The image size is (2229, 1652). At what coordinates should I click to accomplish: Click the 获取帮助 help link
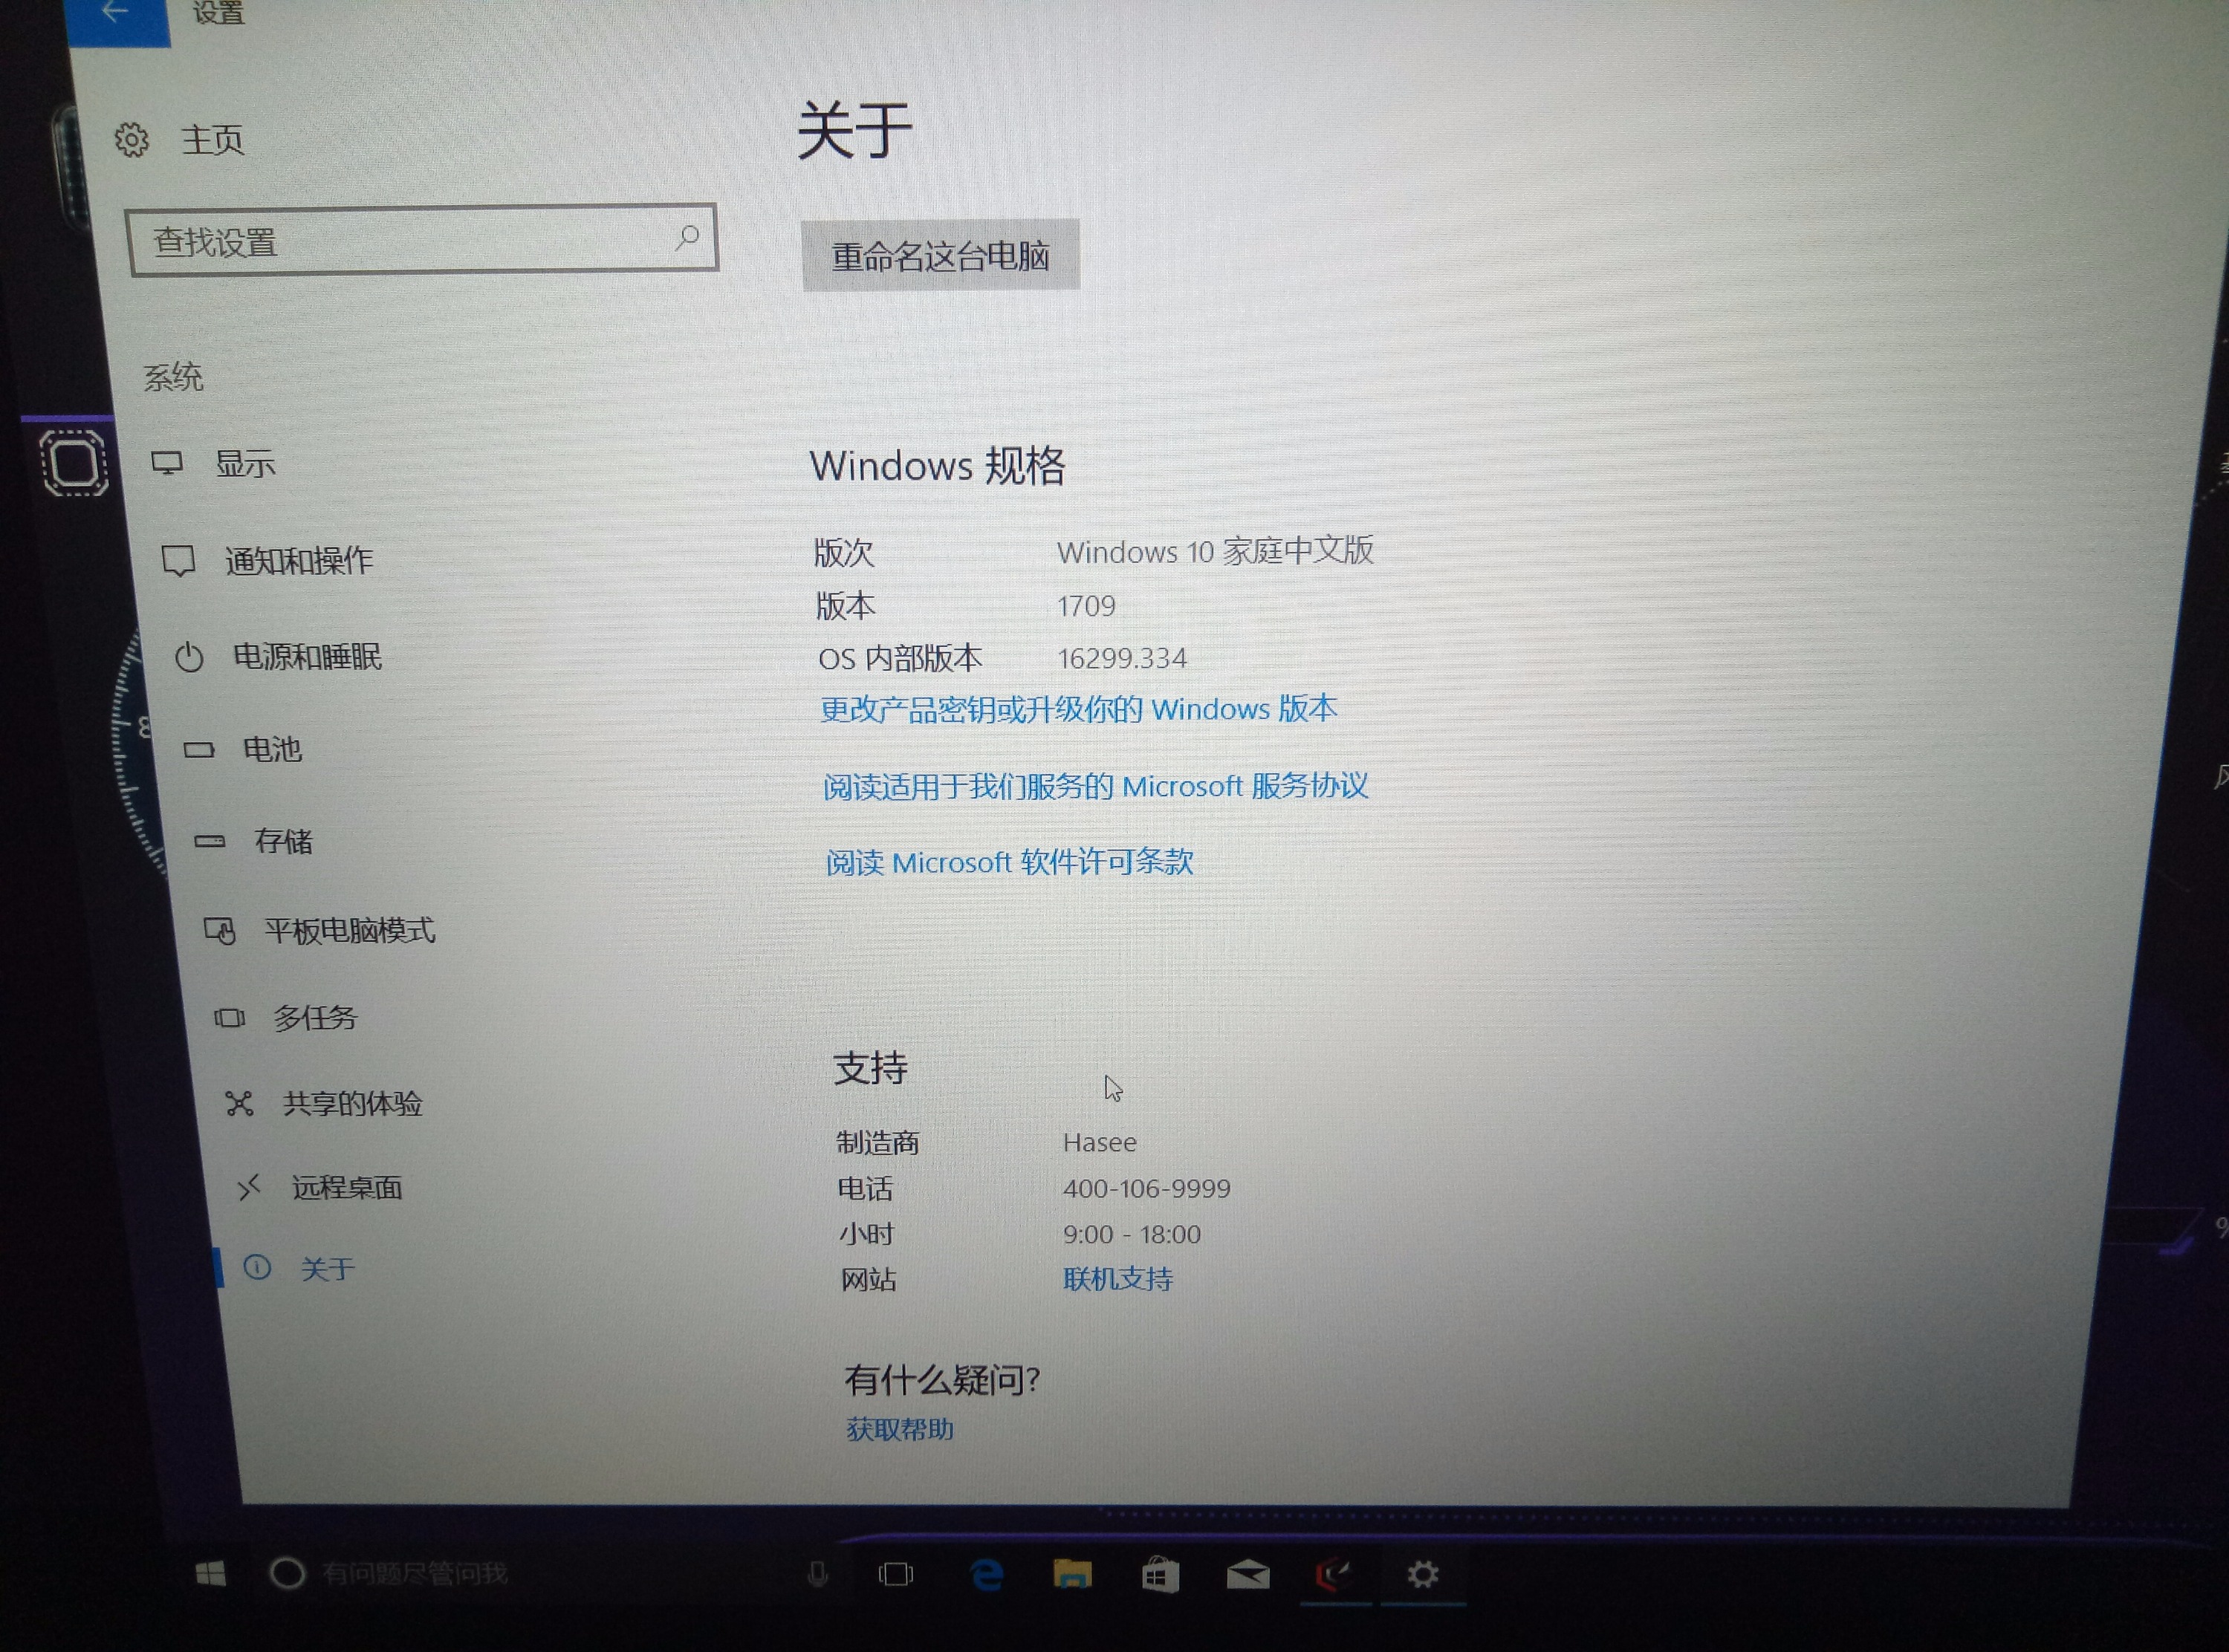coord(899,1430)
